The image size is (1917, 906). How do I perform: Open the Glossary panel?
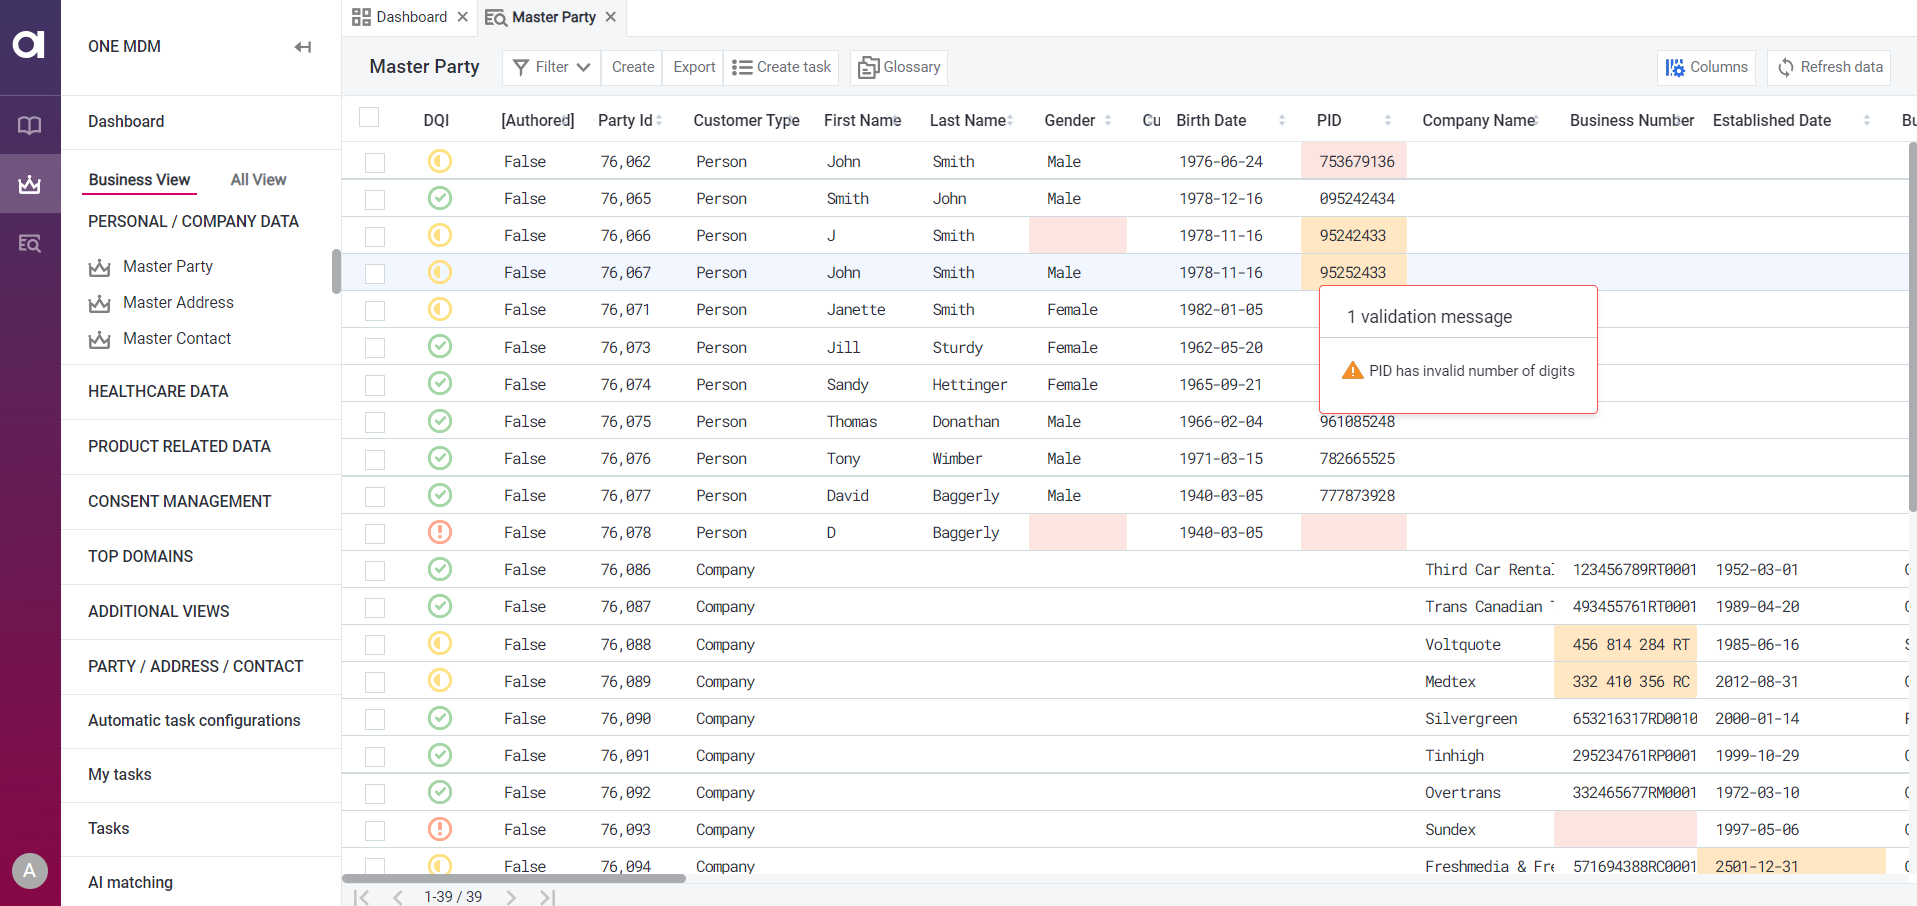click(x=897, y=67)
